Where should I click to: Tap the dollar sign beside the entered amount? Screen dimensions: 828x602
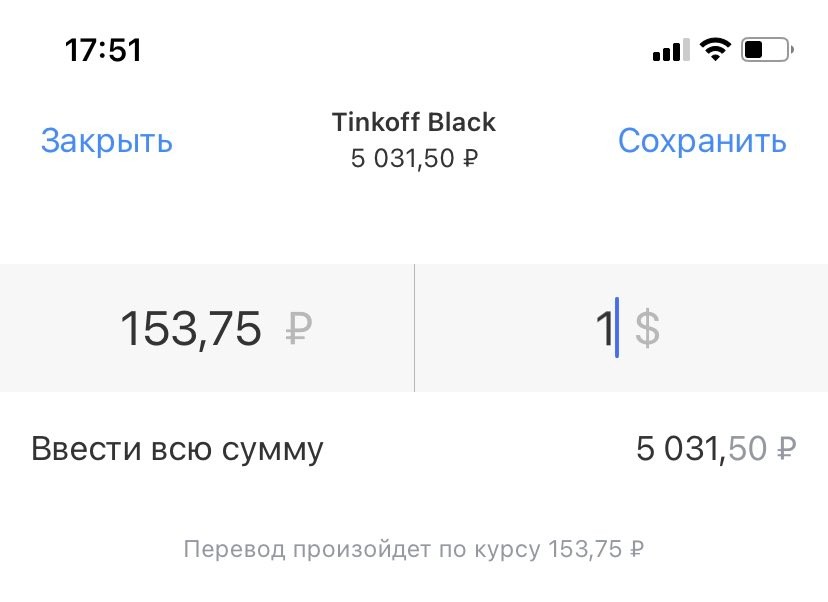[650, 328]
